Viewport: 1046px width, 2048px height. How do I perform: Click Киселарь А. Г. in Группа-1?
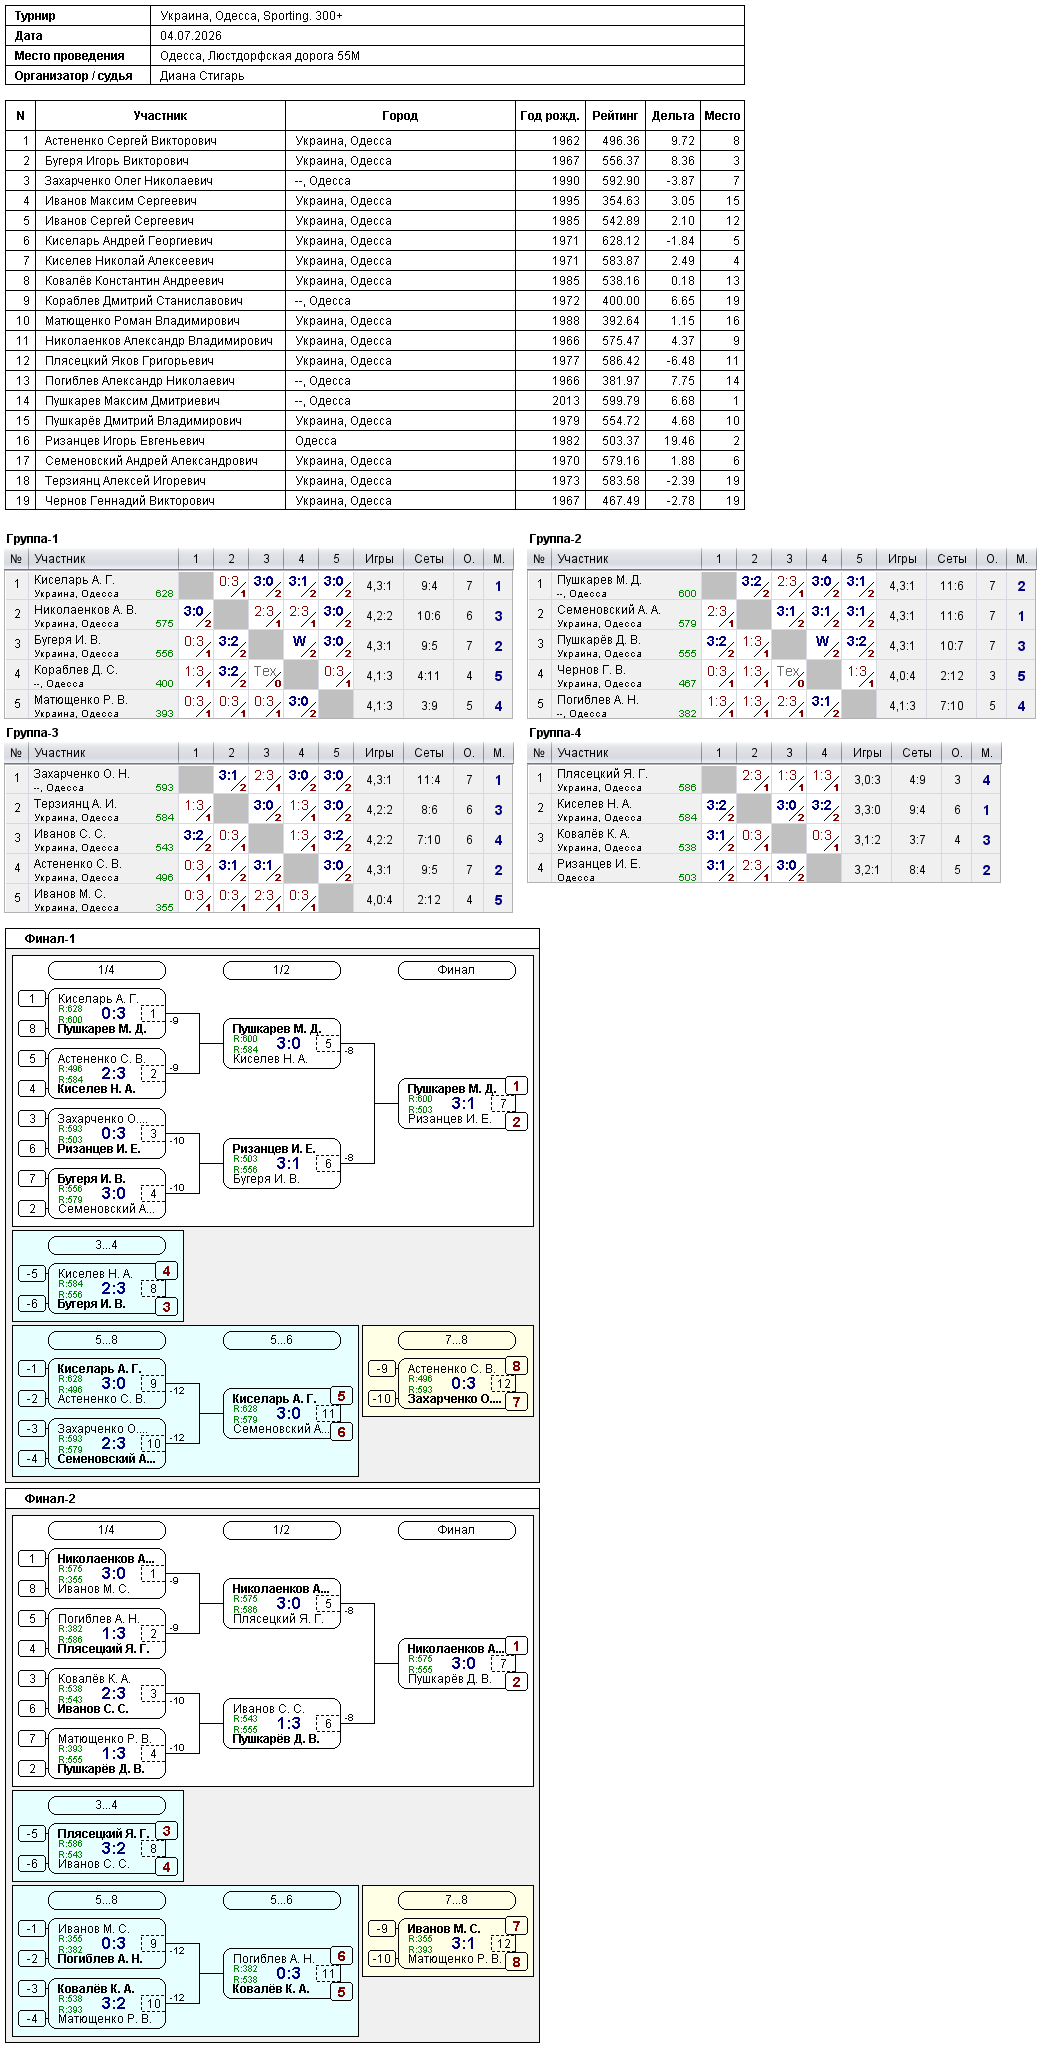coord(74,580)
